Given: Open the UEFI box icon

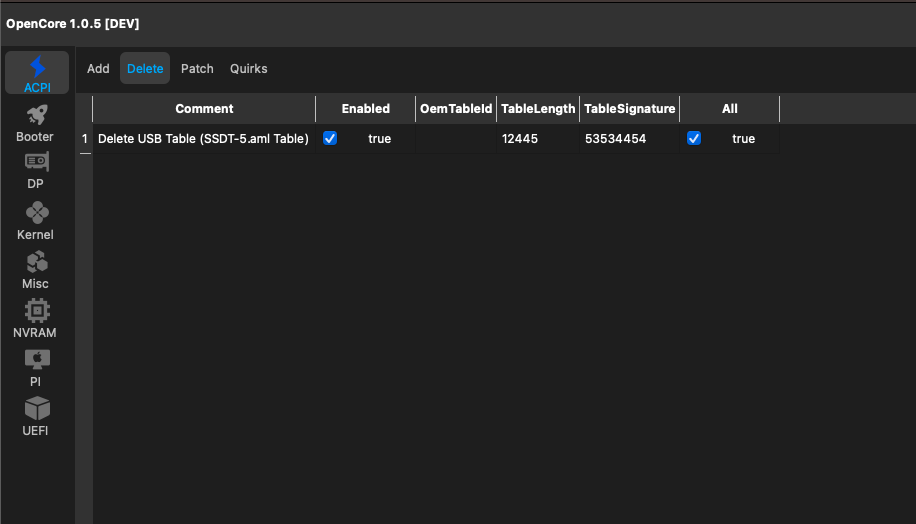Looking at the screenshot, I should (36, 409).
